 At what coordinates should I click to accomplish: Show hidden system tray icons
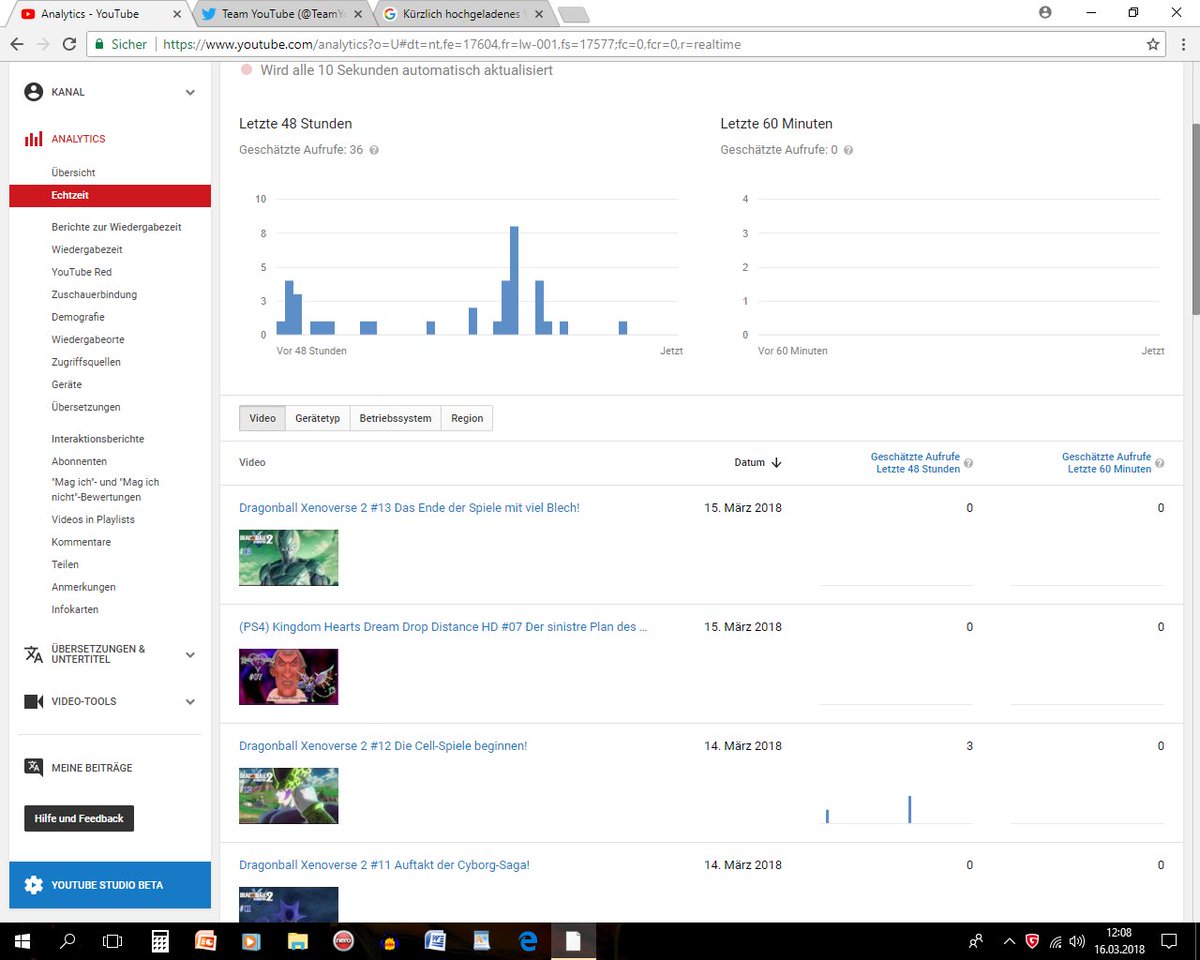1009,941
